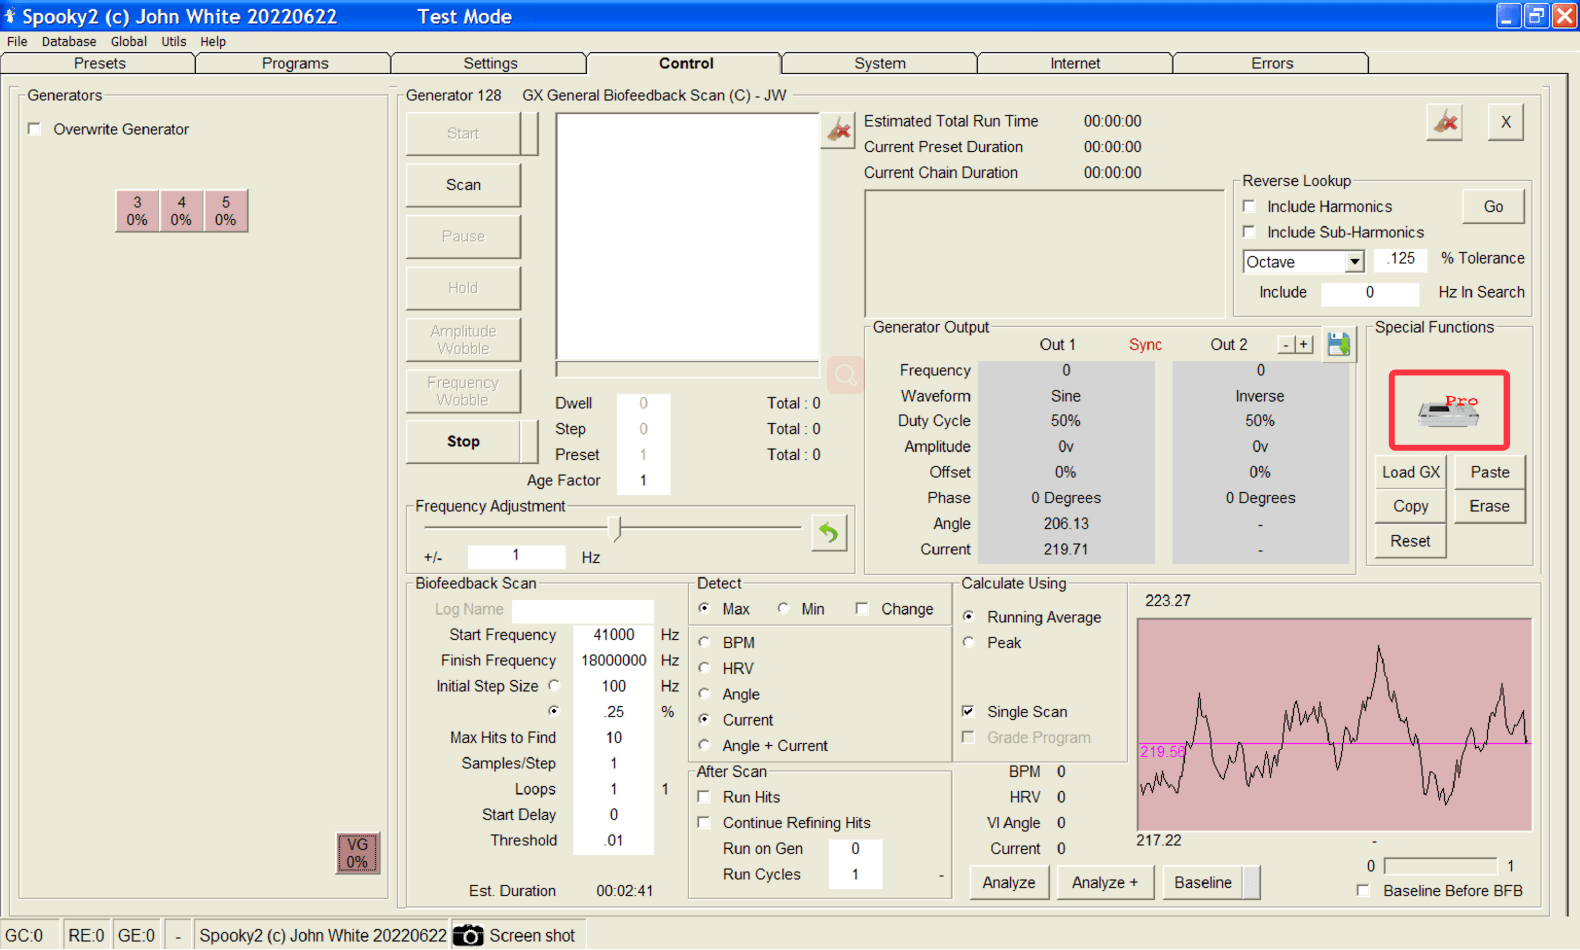Screen dimensions: 1580x950
Task: Click the Scan button
Action: pos(463,185)
